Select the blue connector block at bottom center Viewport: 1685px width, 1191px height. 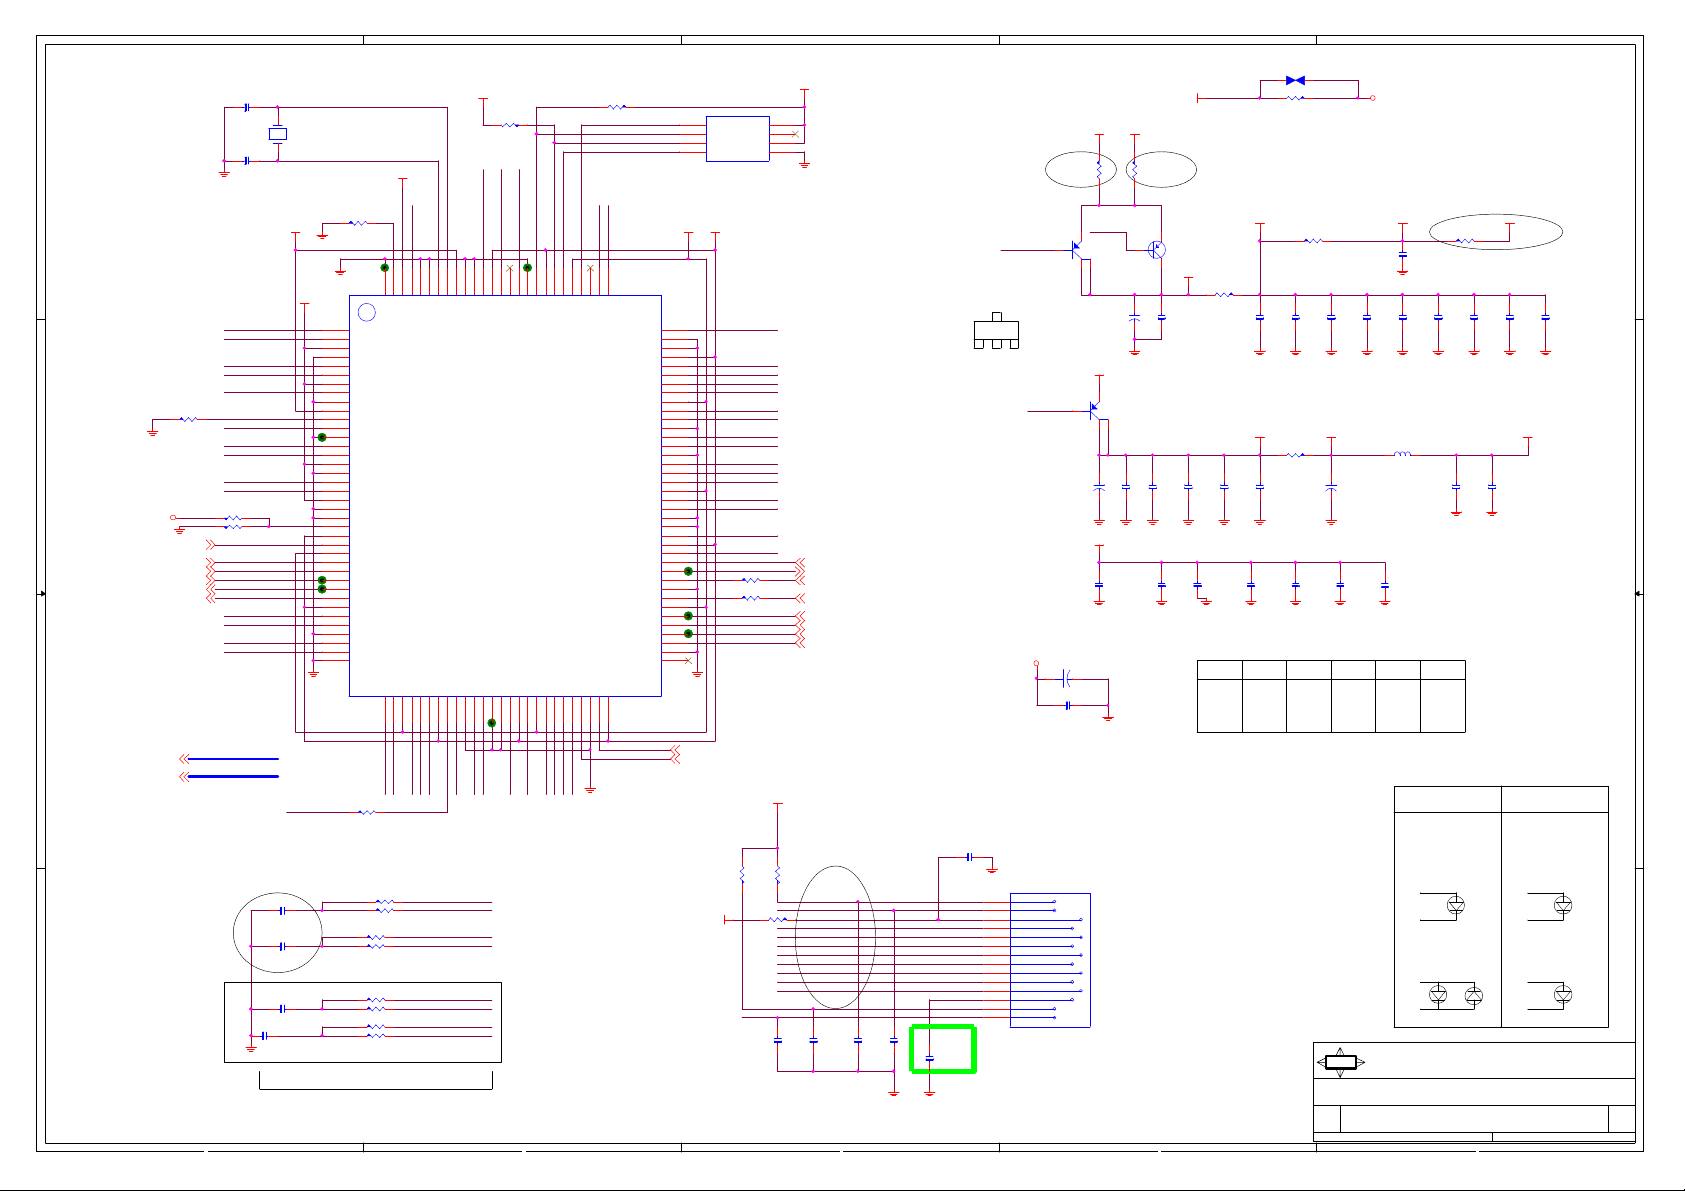[x=1050, y=960]
